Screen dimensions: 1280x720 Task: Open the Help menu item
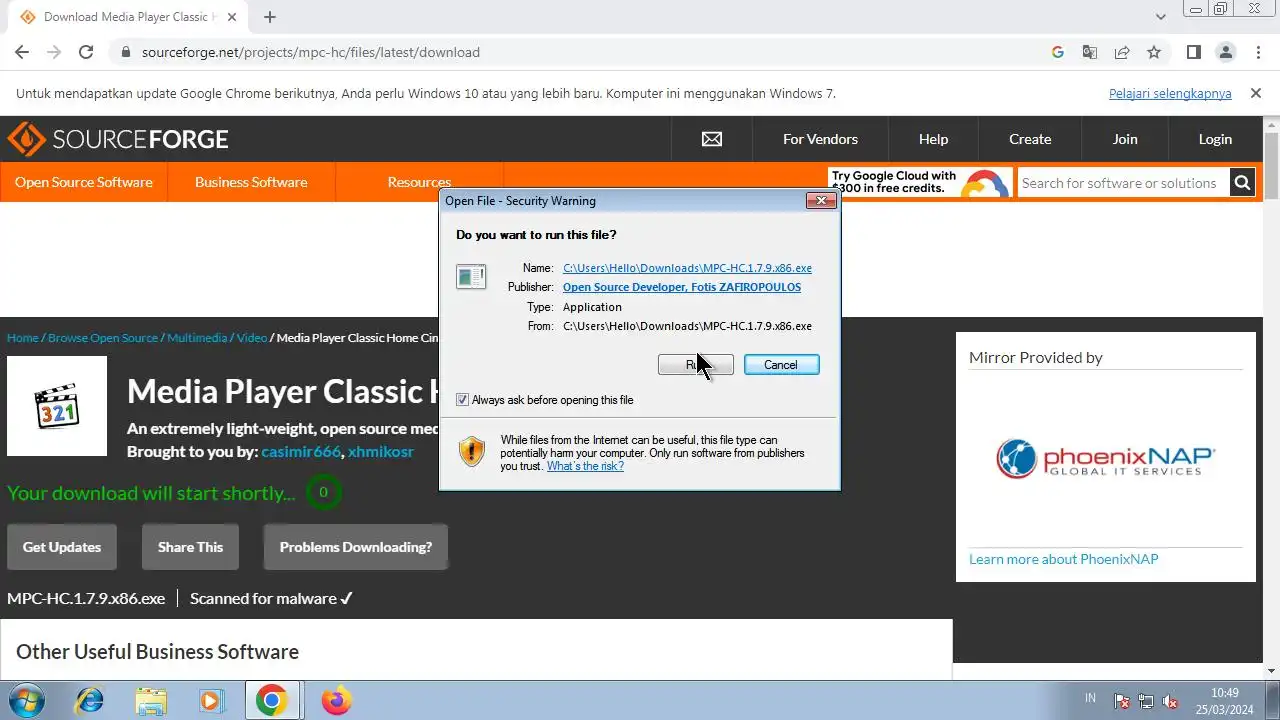pos(933,139)
